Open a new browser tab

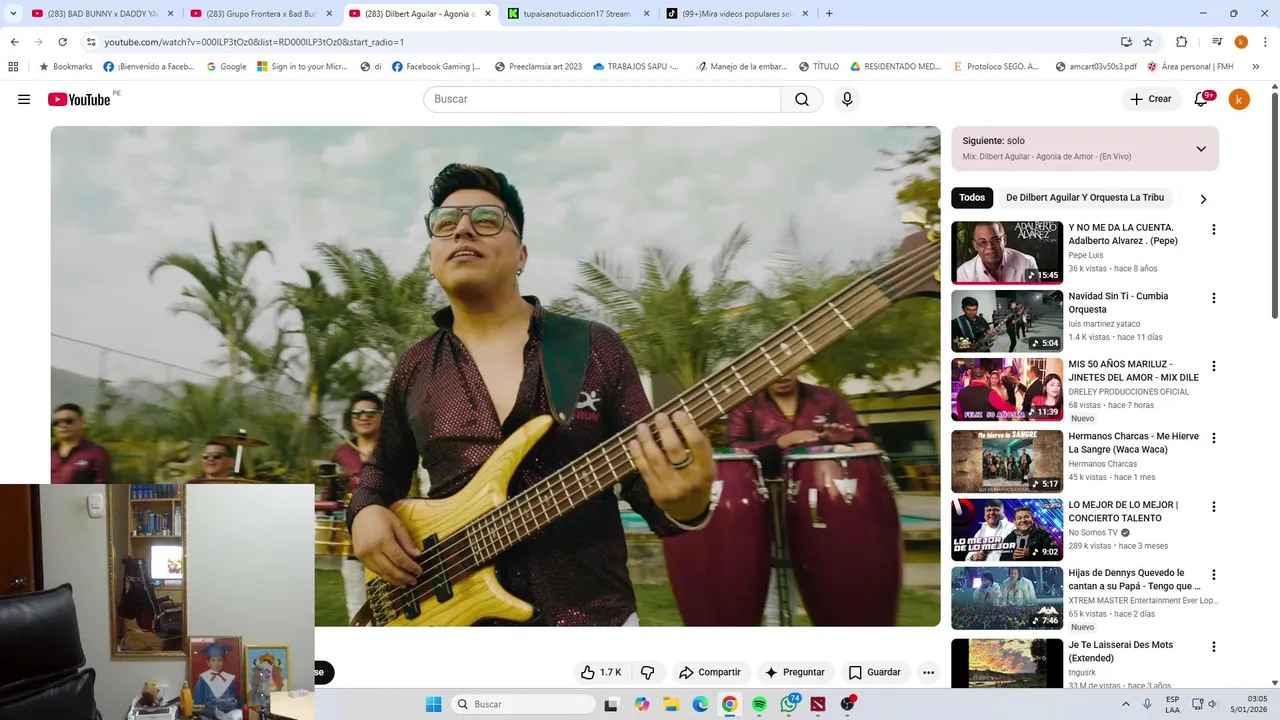(829, 14)
